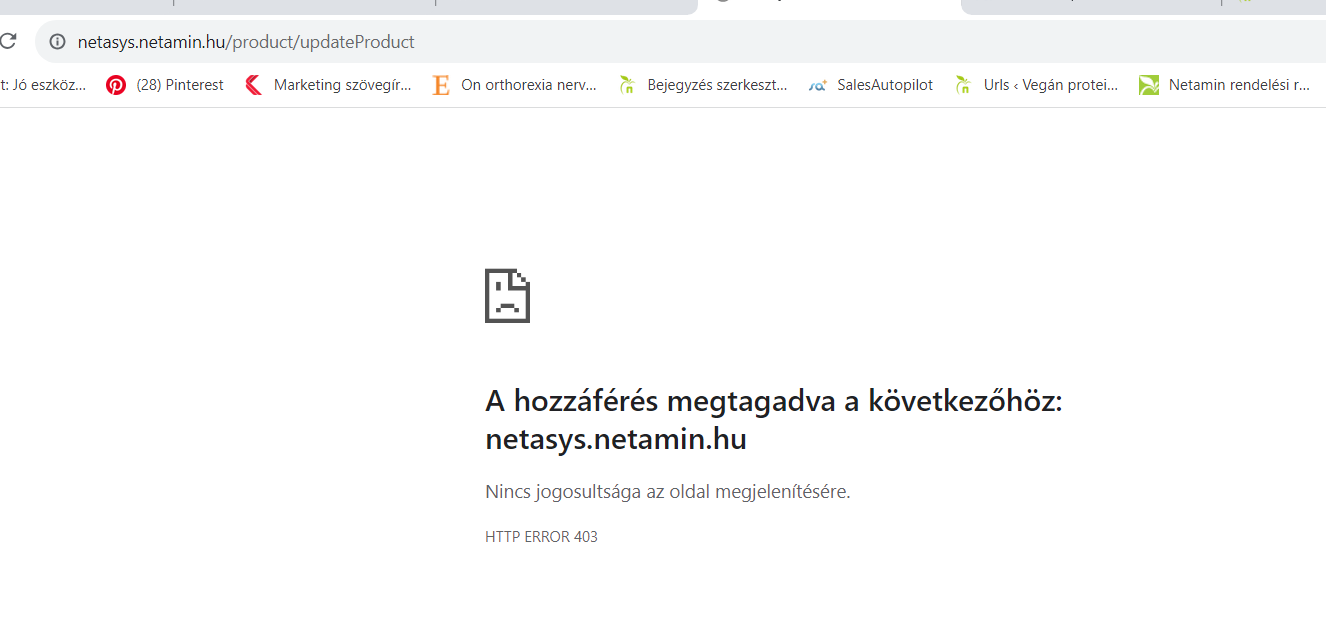
Task: Click the orange E icon of orthorexia bookmark
Action: [441, 85]
